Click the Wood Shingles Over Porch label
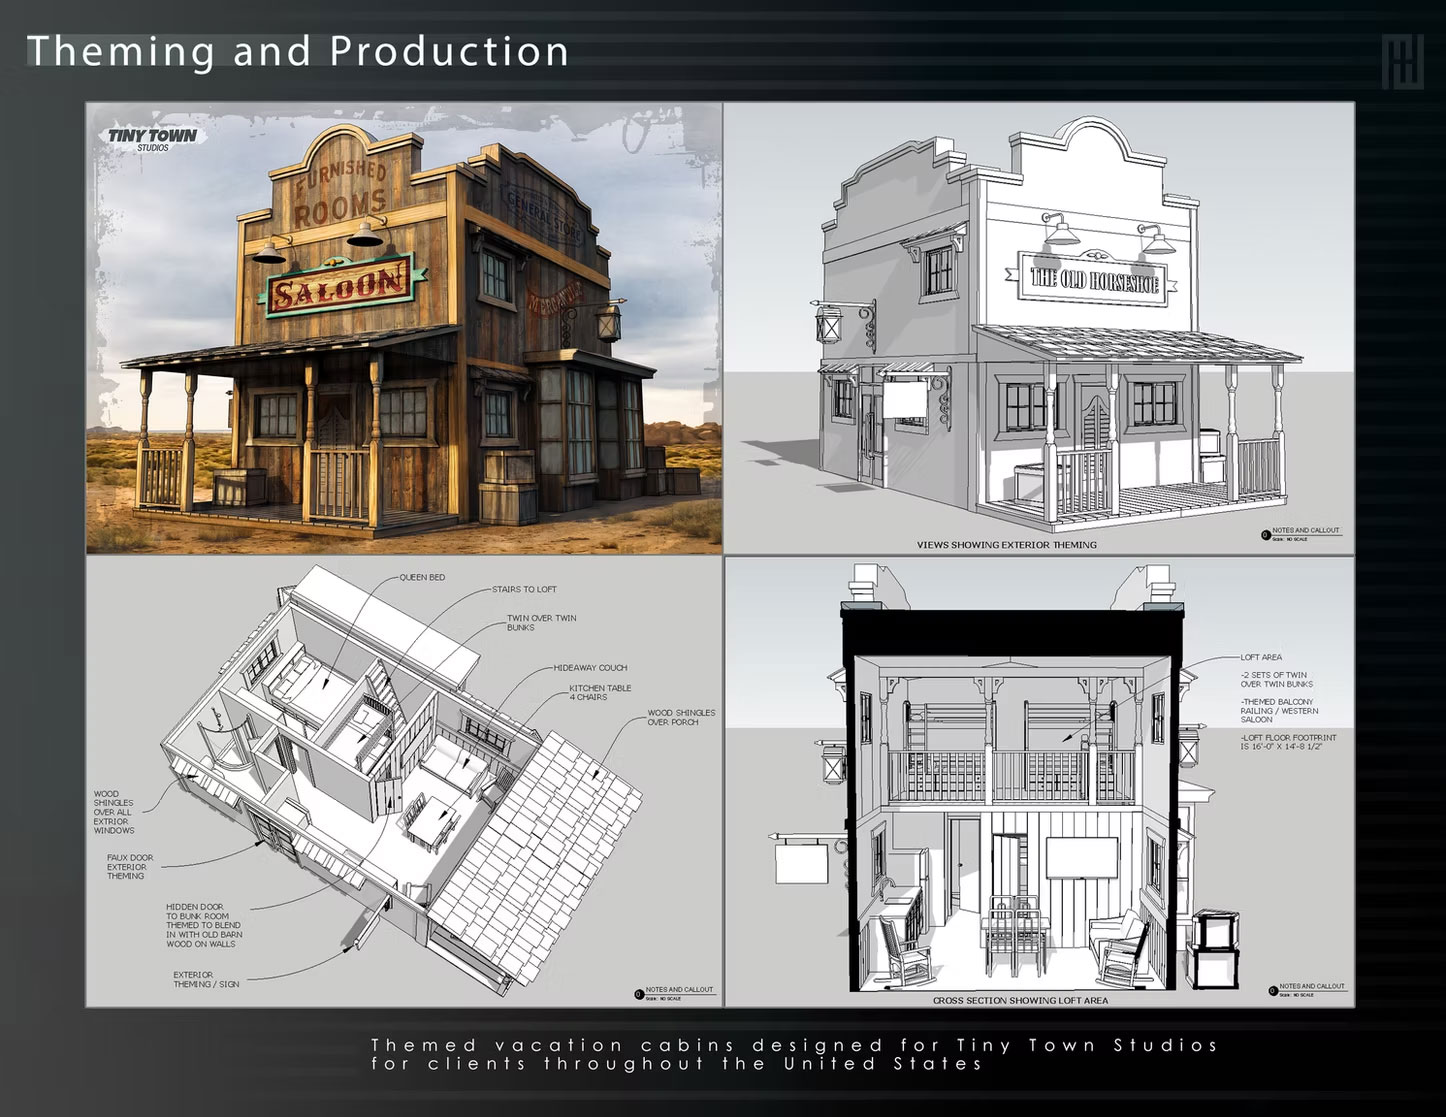The width and height of the screenshot is (1446, 1117). click(x=681, y=717)
